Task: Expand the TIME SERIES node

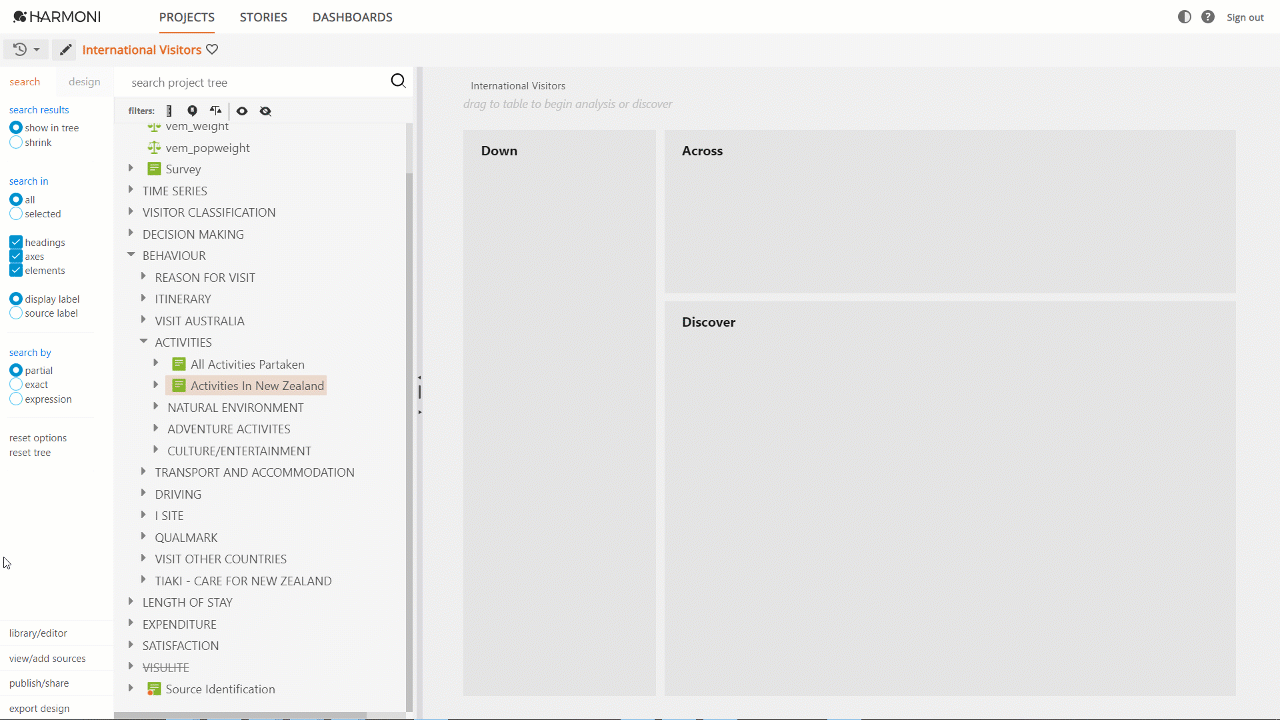Action: pos(131,190)
